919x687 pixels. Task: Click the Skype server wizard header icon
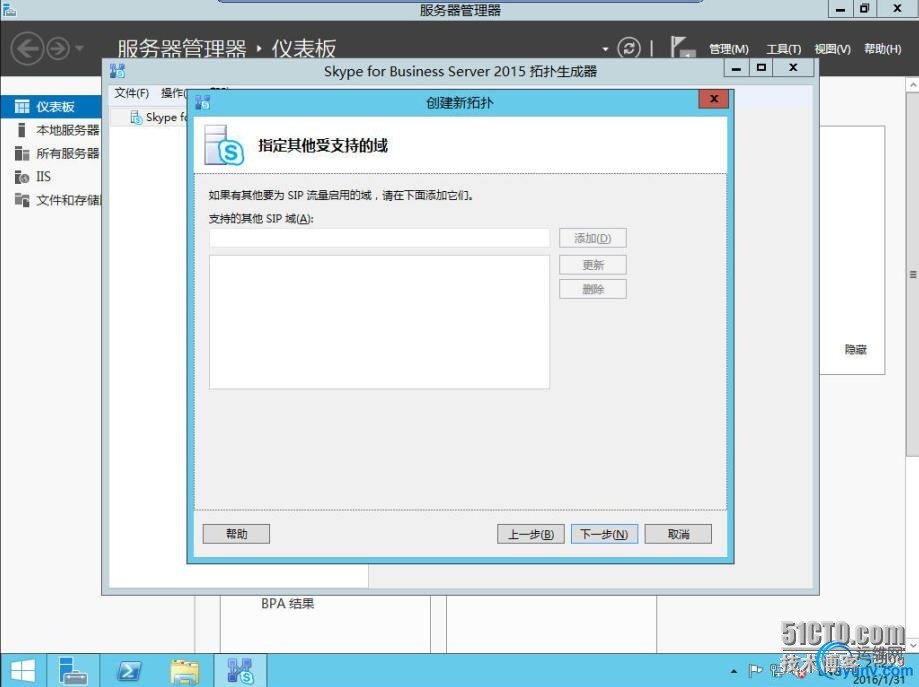(224, 145)
